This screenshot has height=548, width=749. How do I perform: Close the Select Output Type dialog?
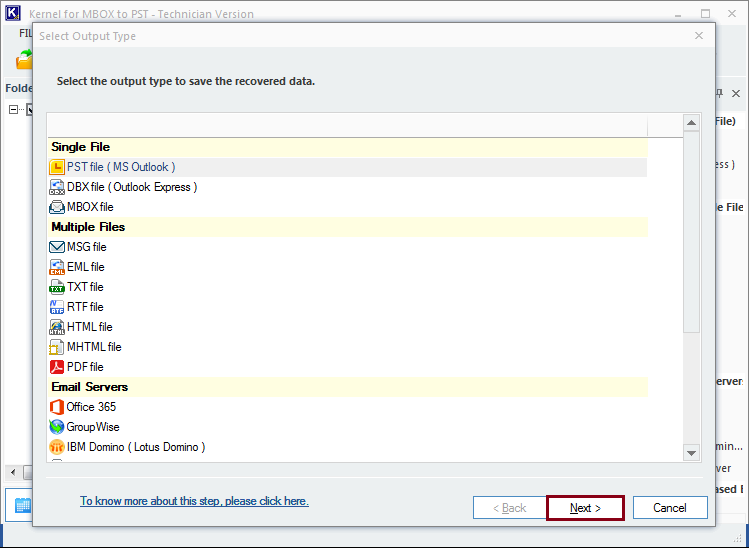pyautogui.click(x=699, y=36)
